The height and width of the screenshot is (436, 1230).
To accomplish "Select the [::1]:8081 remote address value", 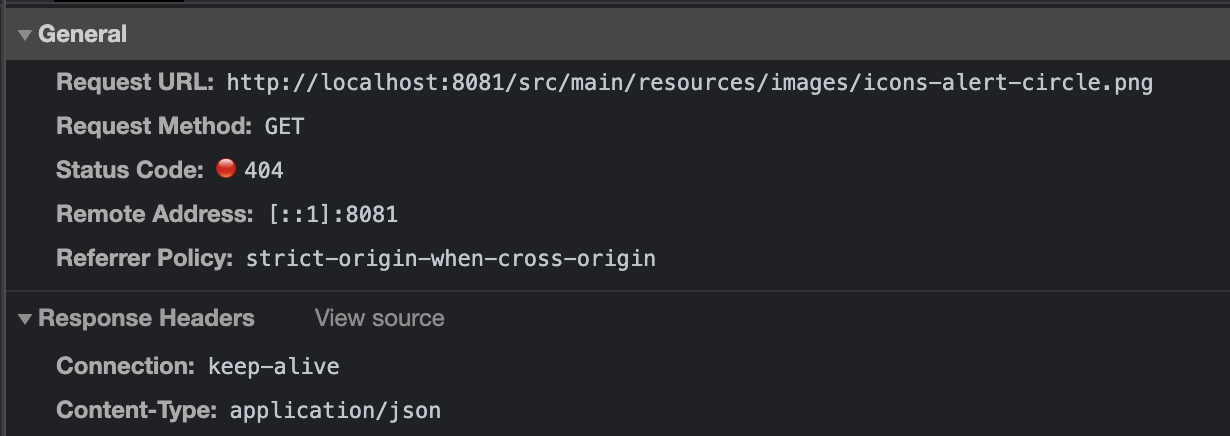I will [333, 215].
